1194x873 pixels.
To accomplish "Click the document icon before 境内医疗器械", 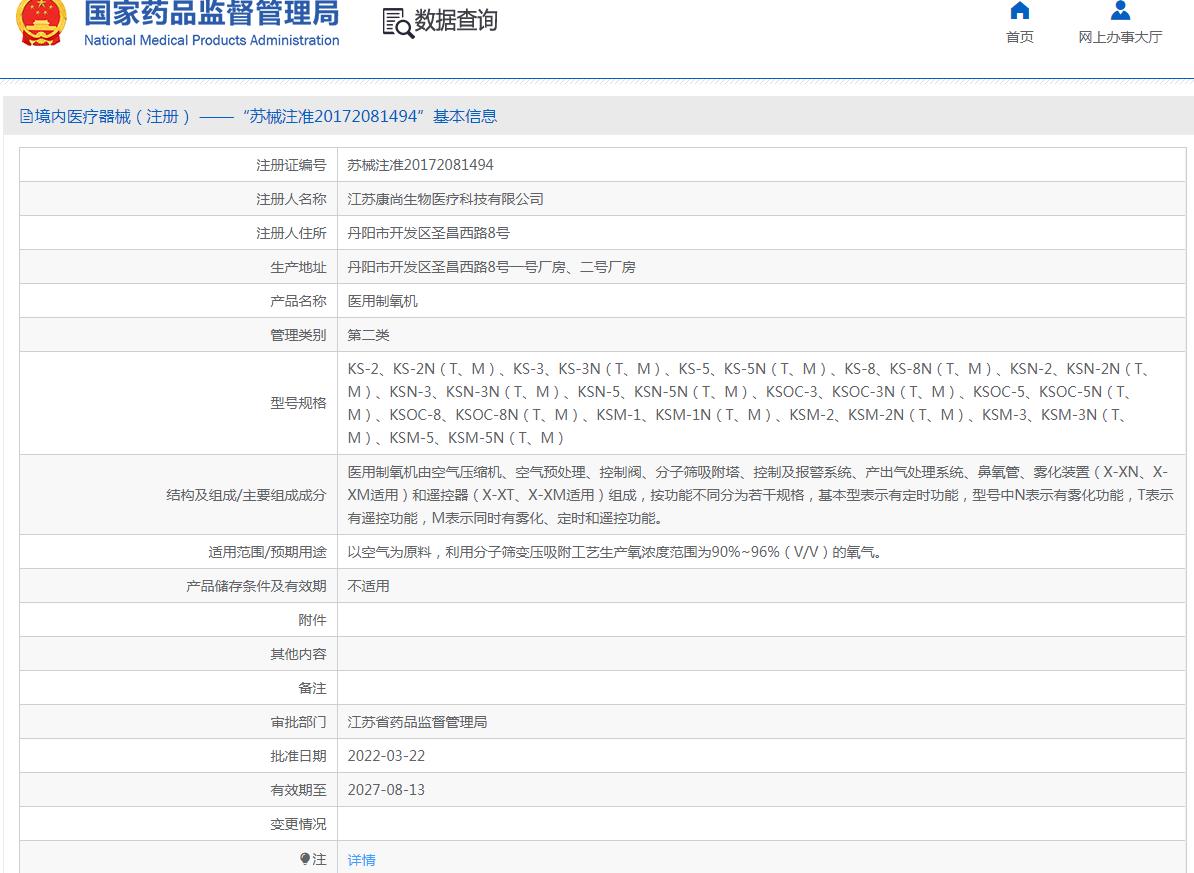I will click(x=26, y=117).
